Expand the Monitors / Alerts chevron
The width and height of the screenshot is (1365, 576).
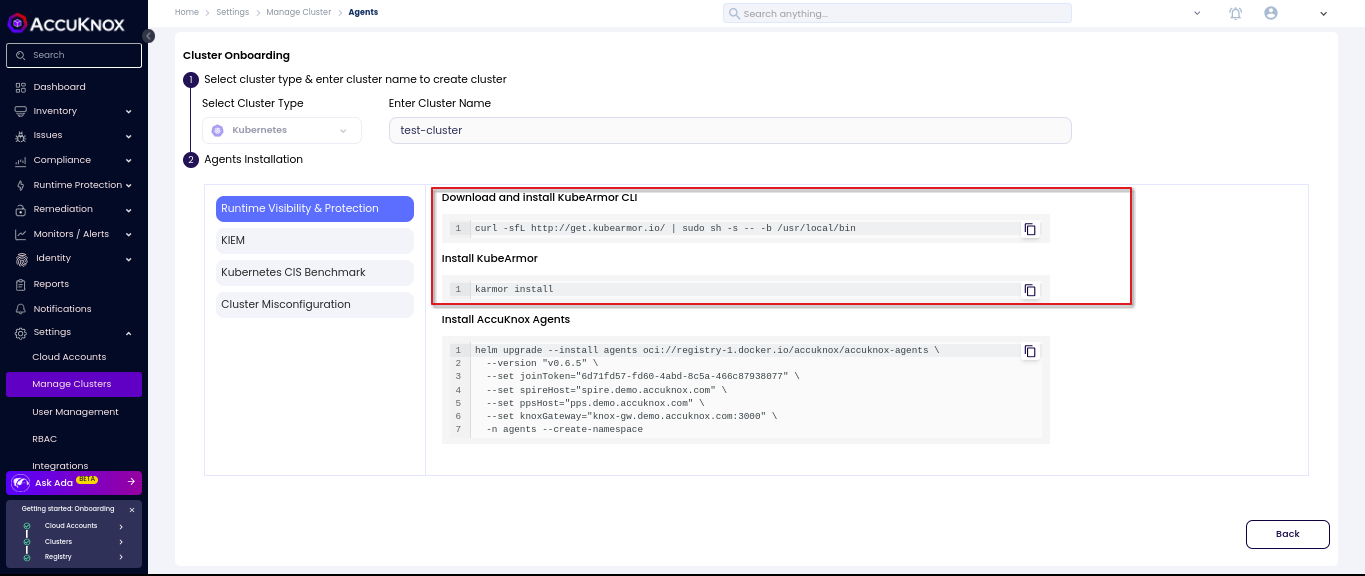click(x=129, y=234)
